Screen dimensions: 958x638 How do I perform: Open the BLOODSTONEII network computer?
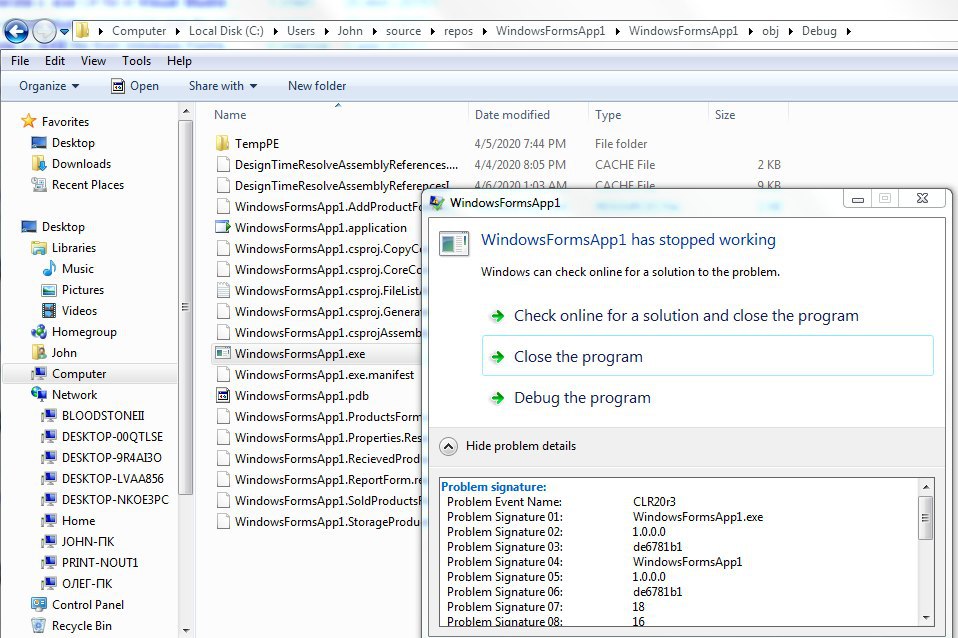click(103, 416)
